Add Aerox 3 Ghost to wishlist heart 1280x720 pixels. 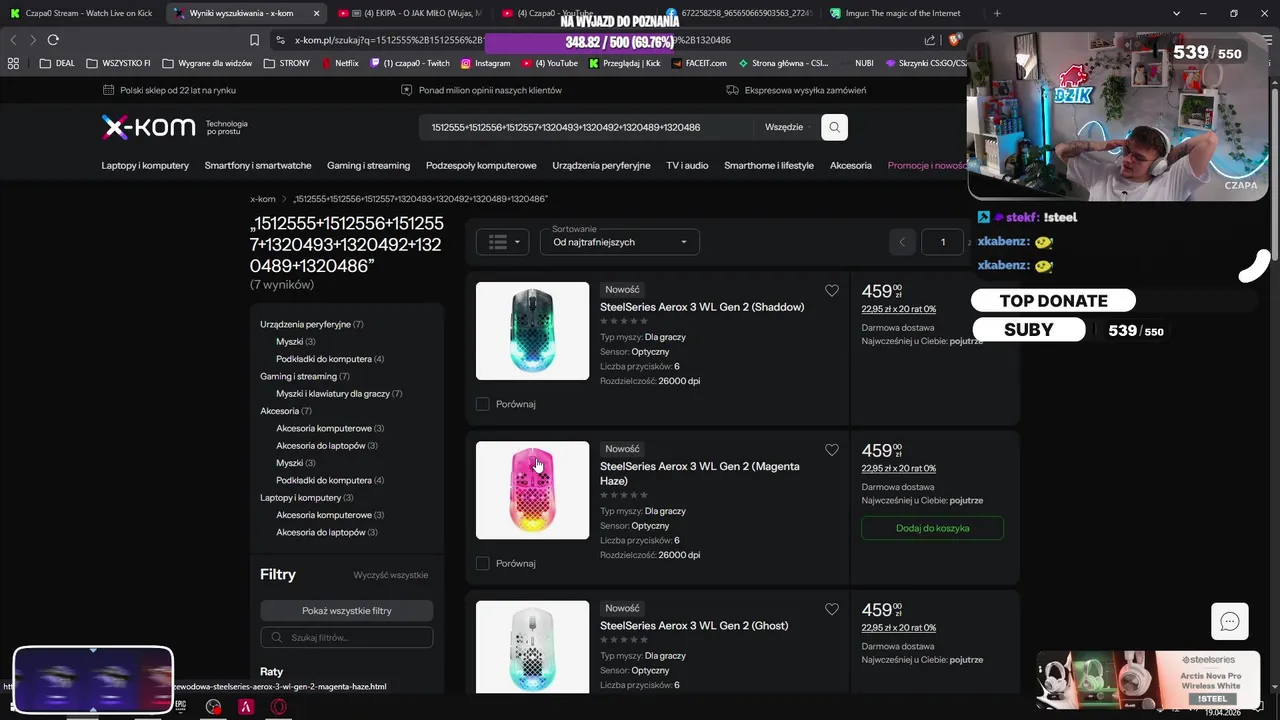pos(832,609)
